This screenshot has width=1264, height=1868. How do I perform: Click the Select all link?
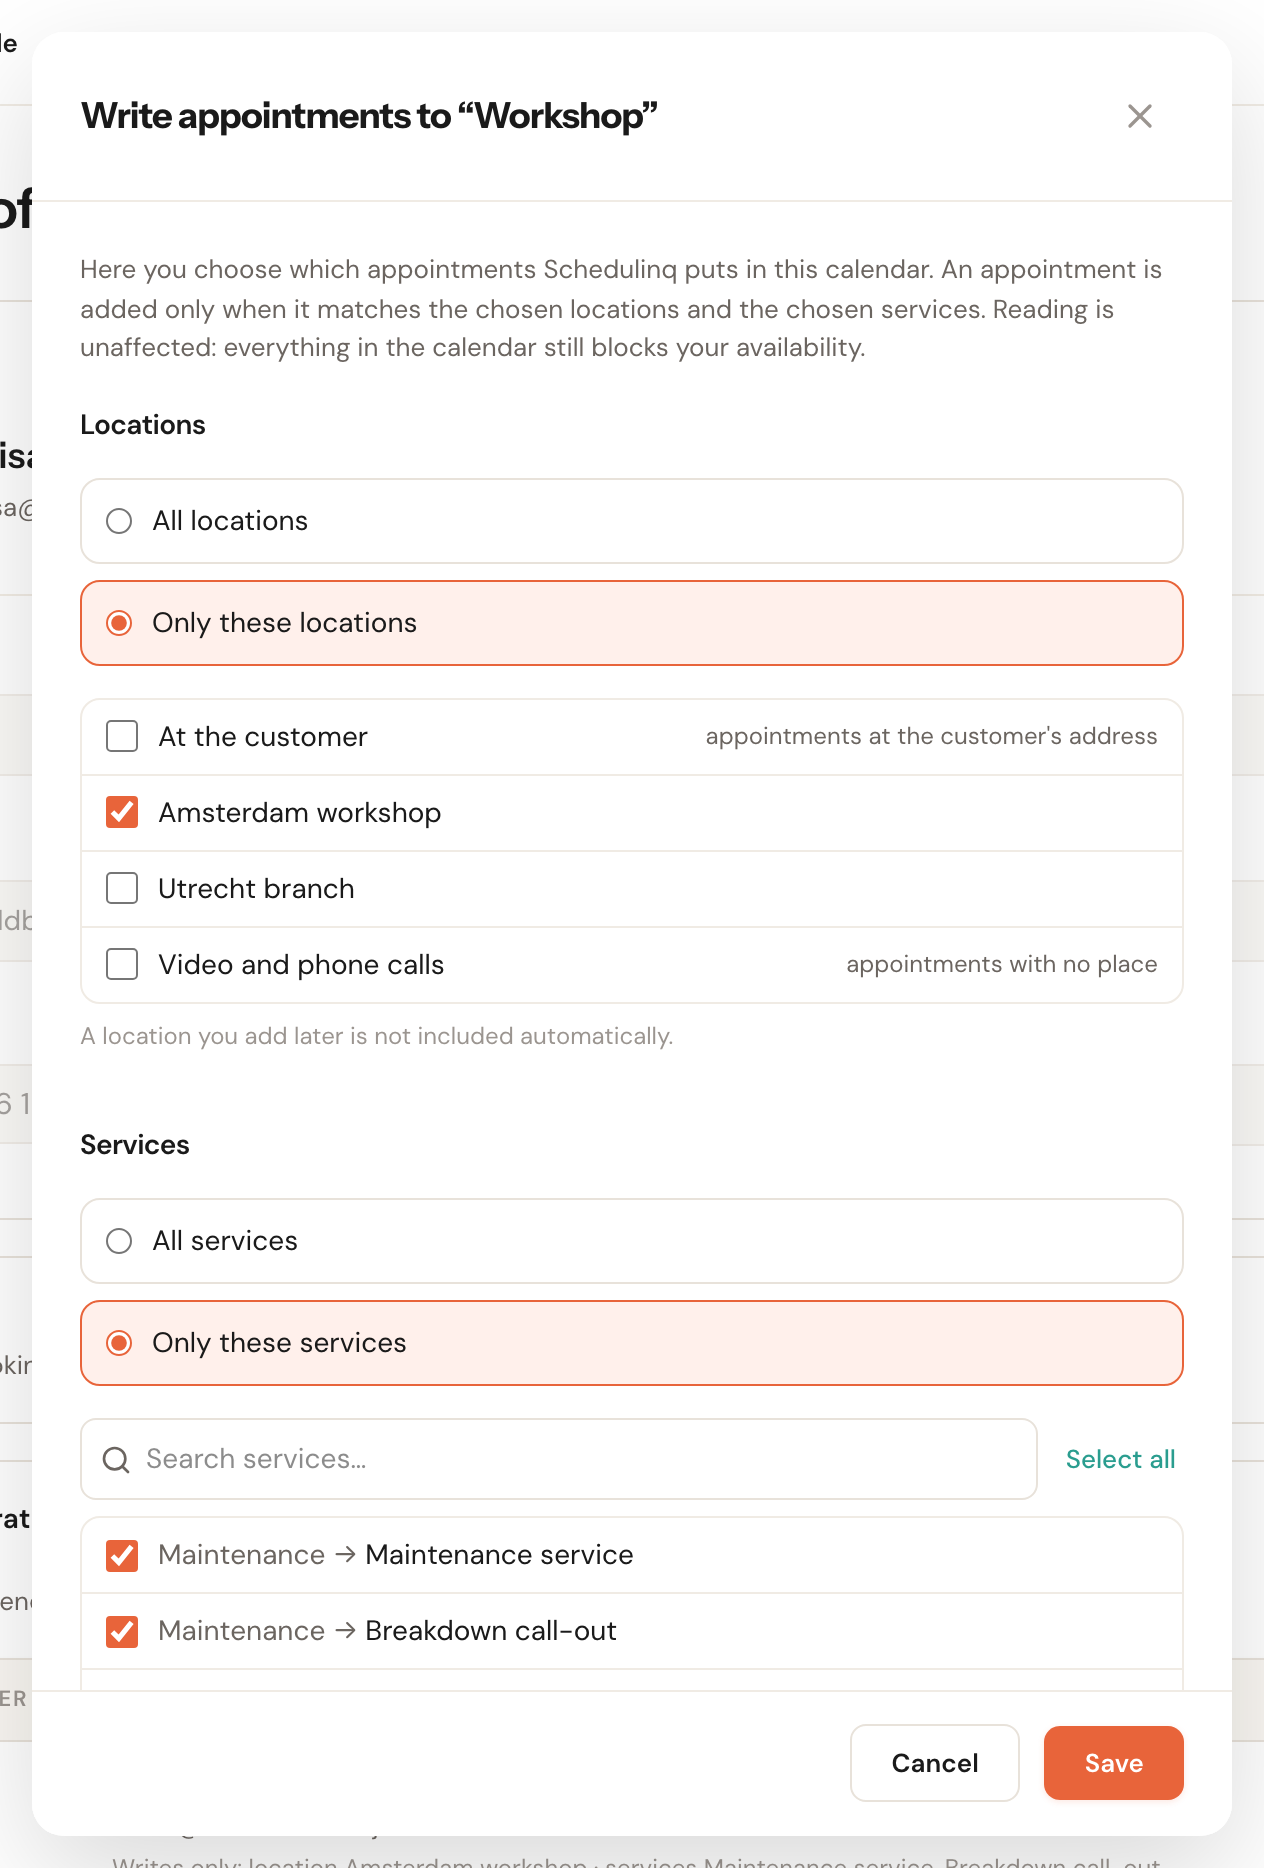tap(1120, 1459)
